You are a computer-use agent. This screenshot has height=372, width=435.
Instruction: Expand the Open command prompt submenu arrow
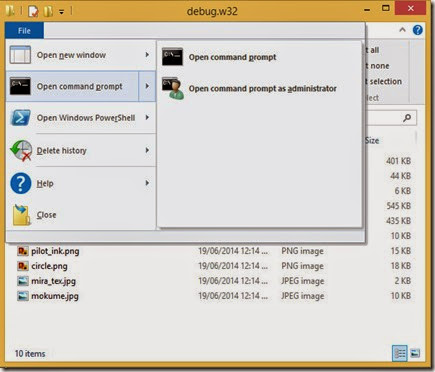(x=147, y=86)
